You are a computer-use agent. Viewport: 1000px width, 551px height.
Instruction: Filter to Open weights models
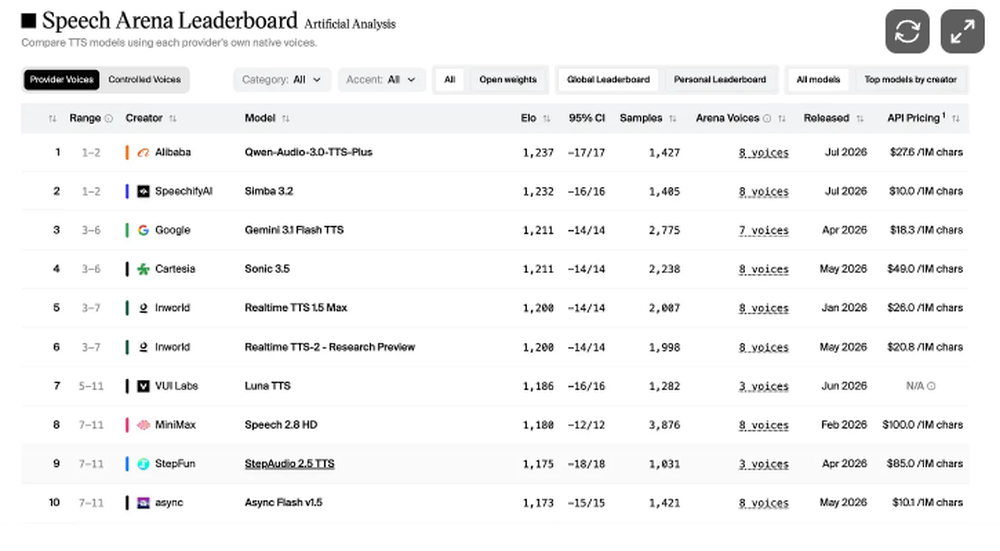point(508,80)
